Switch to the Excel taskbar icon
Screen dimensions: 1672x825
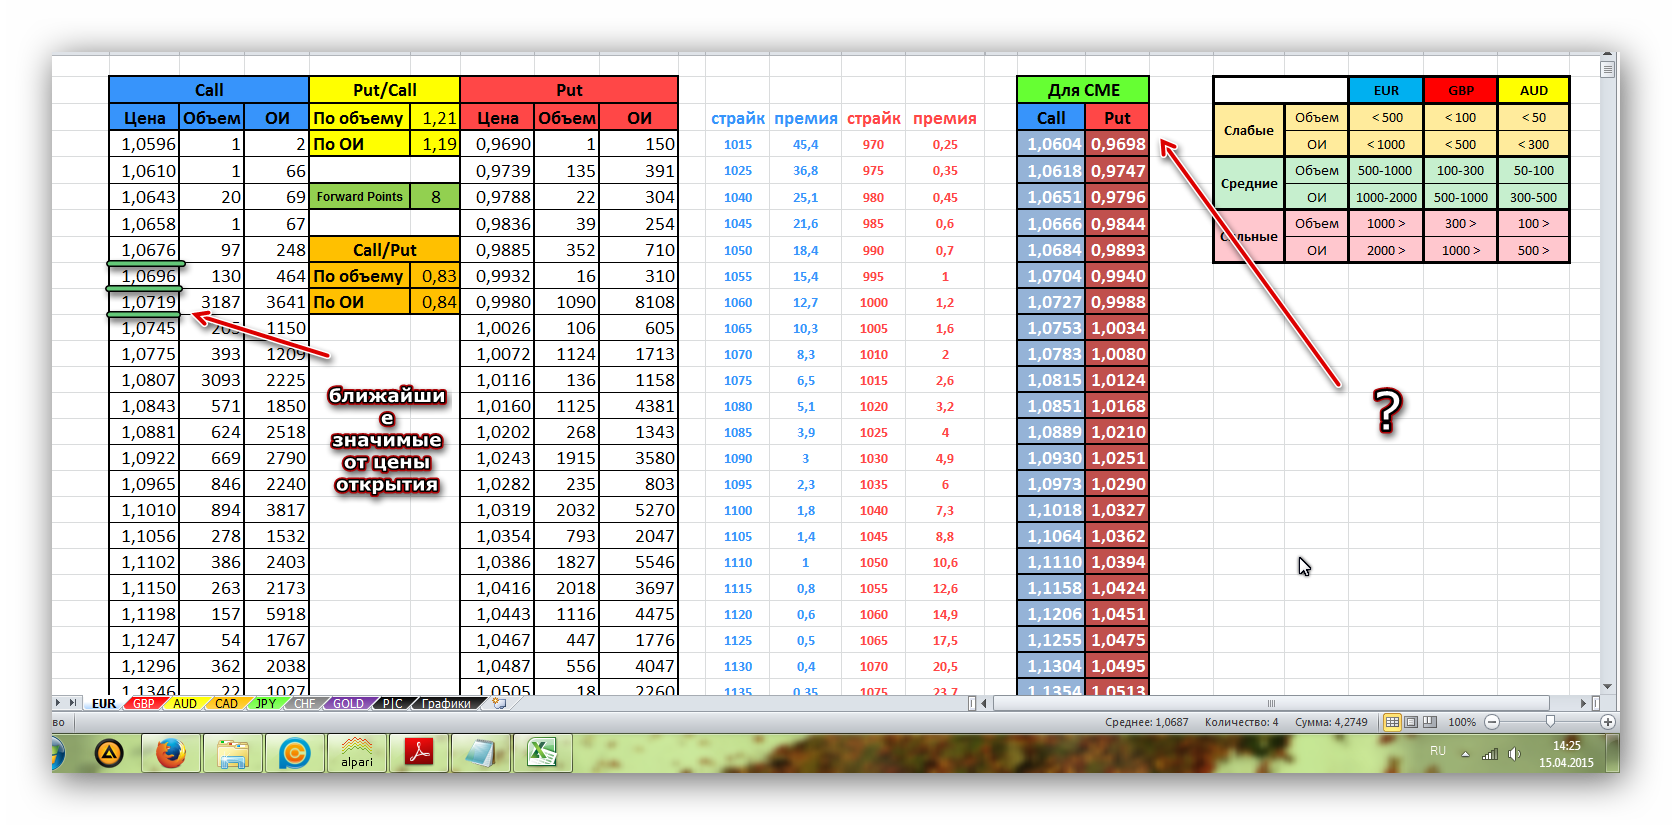543,753
